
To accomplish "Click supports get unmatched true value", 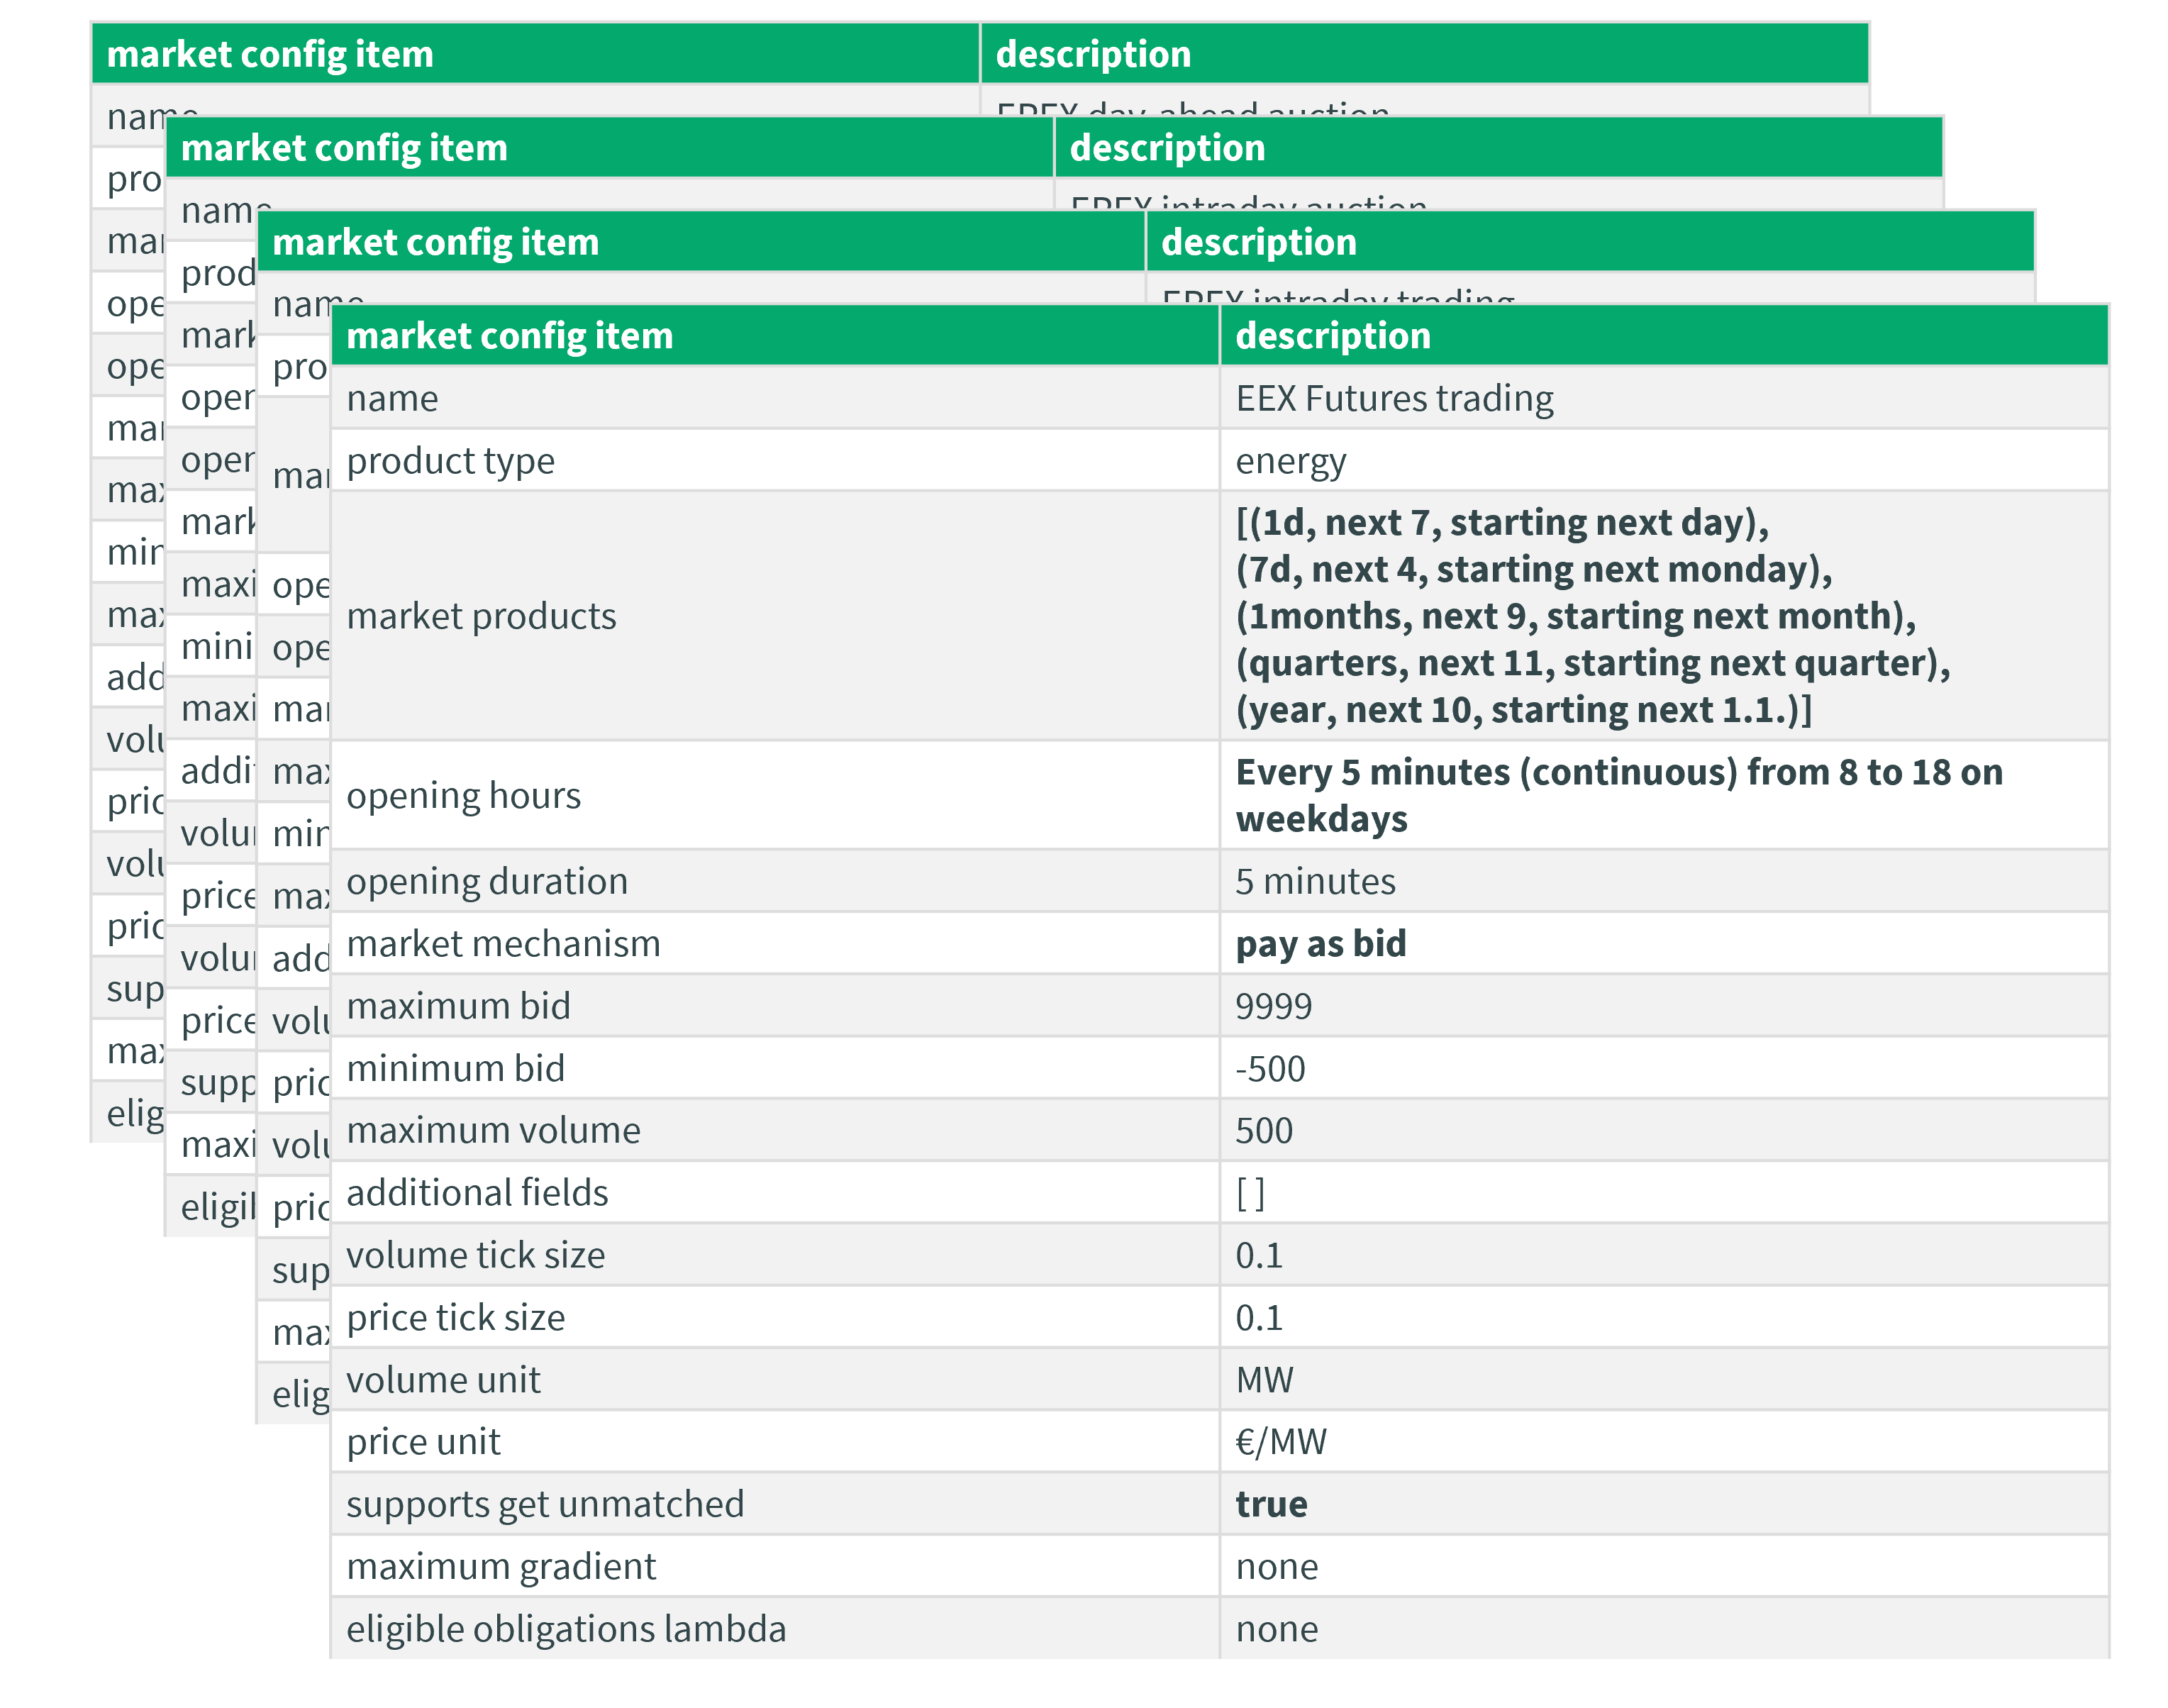I will click(1271, 1505).
